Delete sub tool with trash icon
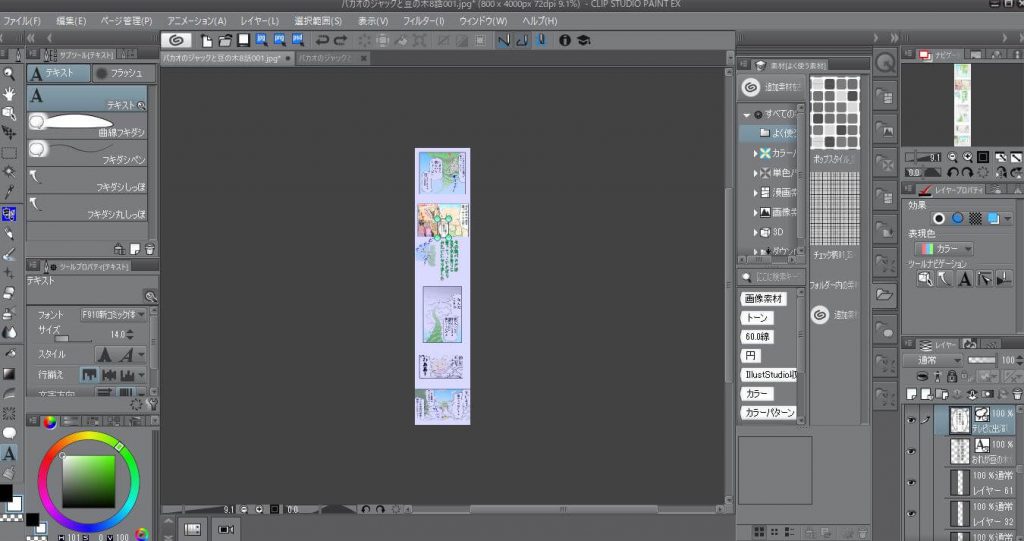 pyautogui.click(x=150, y=249)
